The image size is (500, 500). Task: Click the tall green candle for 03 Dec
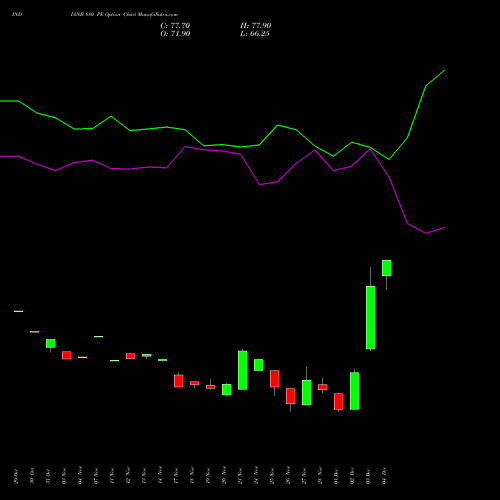(370, 317)
